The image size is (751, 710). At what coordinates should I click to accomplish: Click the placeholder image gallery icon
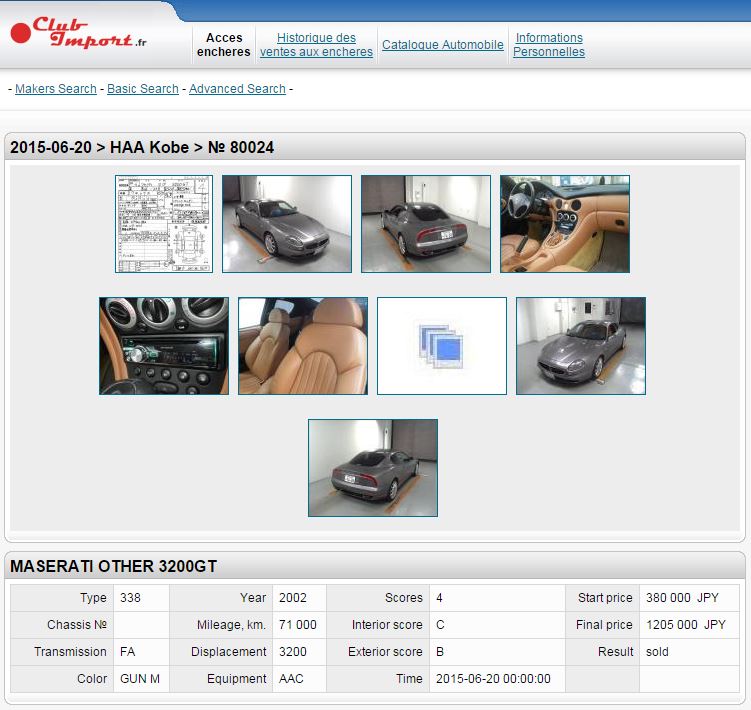pos(442,346)
